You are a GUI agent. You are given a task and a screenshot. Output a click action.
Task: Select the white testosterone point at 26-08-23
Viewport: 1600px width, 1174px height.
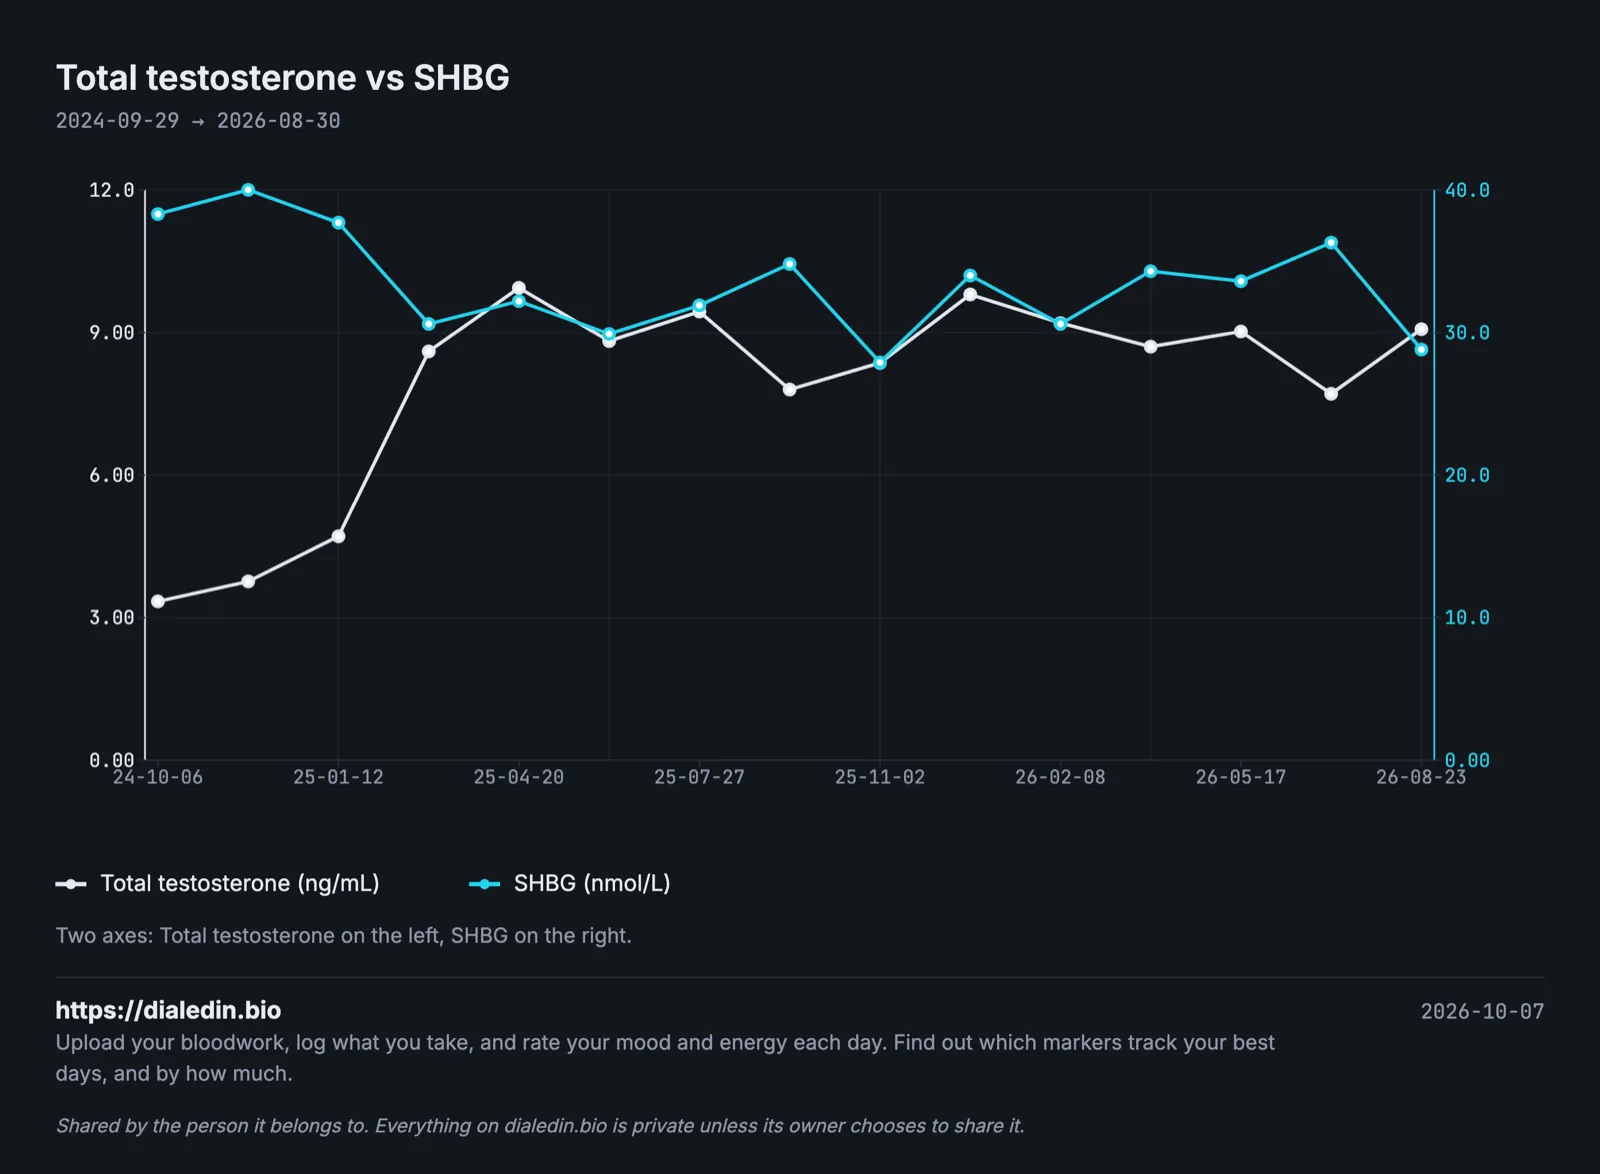point(1421,329)
